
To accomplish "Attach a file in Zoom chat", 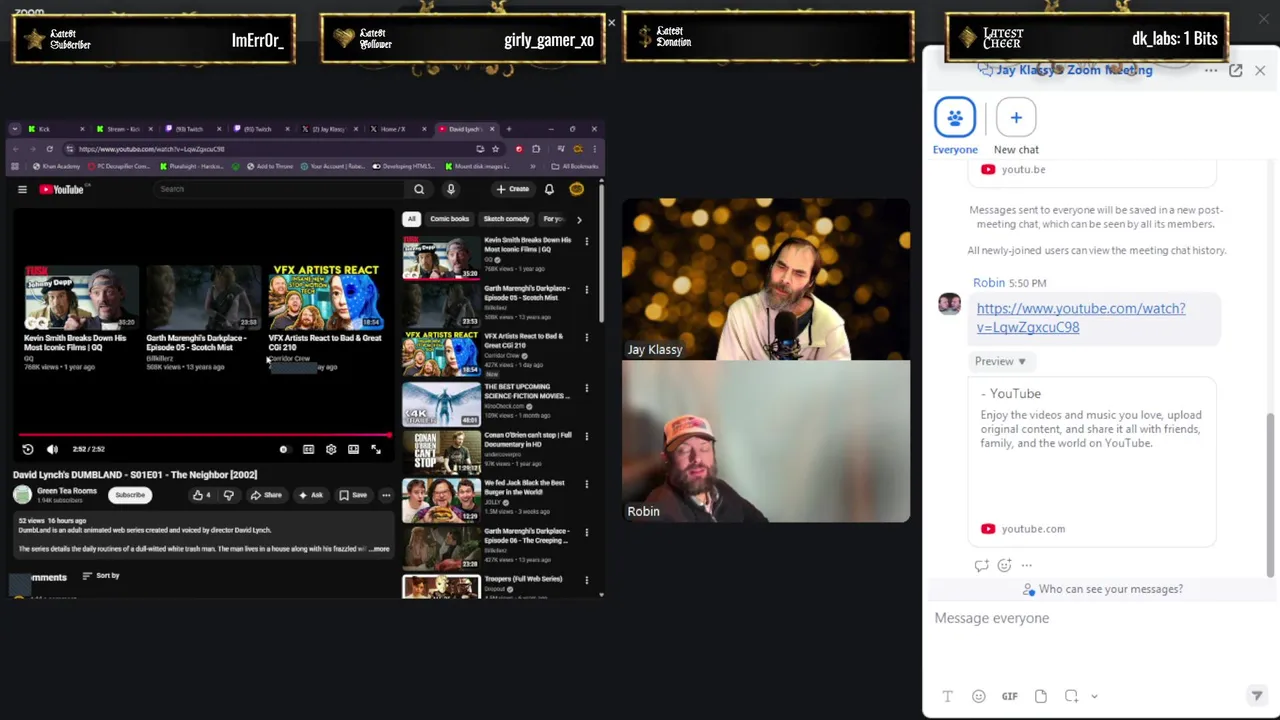I will 1041,696.
